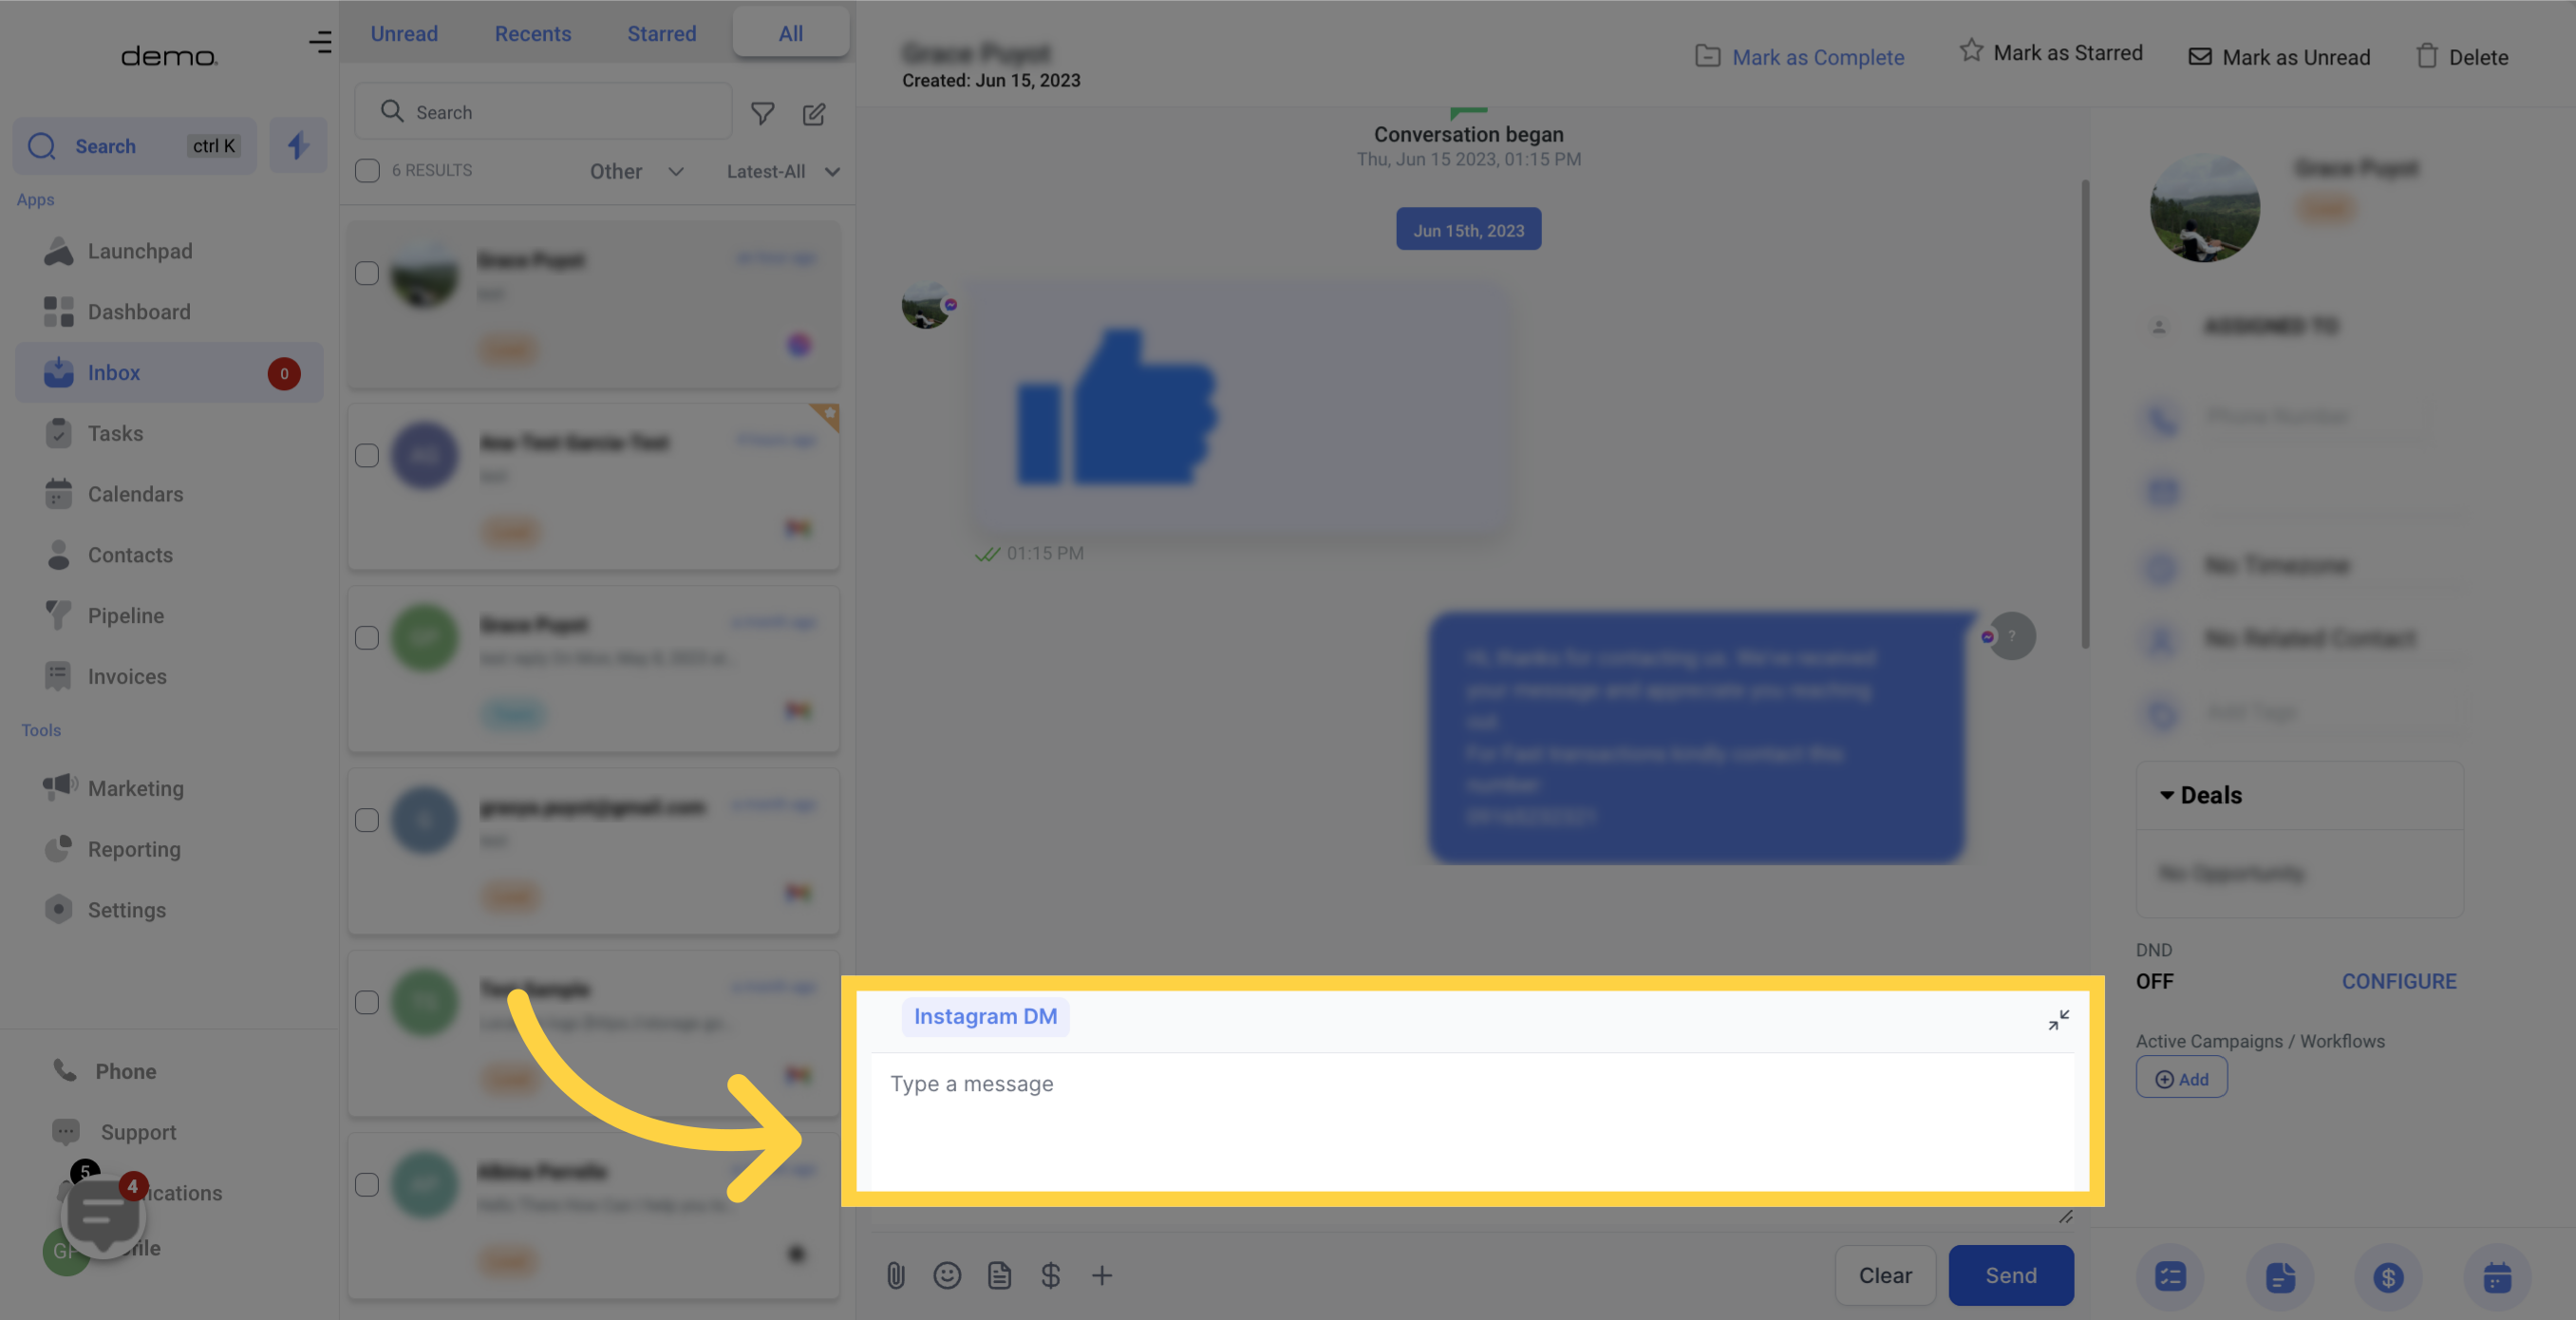Compose a new message with pencil icon
2576x1320 pixels.
point(814,114)
